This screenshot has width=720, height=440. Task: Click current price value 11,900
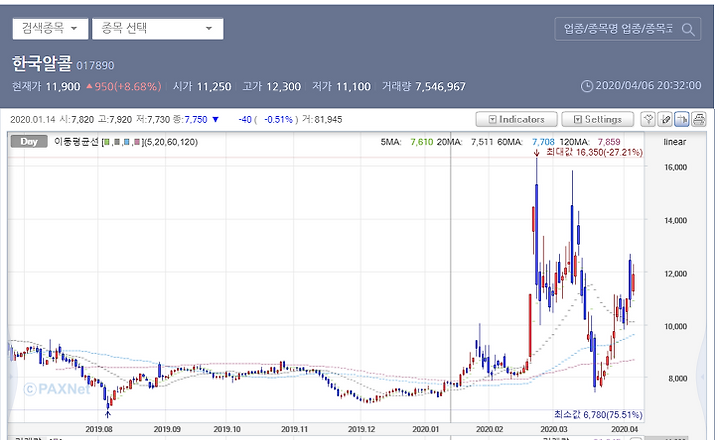coord(63,86)
